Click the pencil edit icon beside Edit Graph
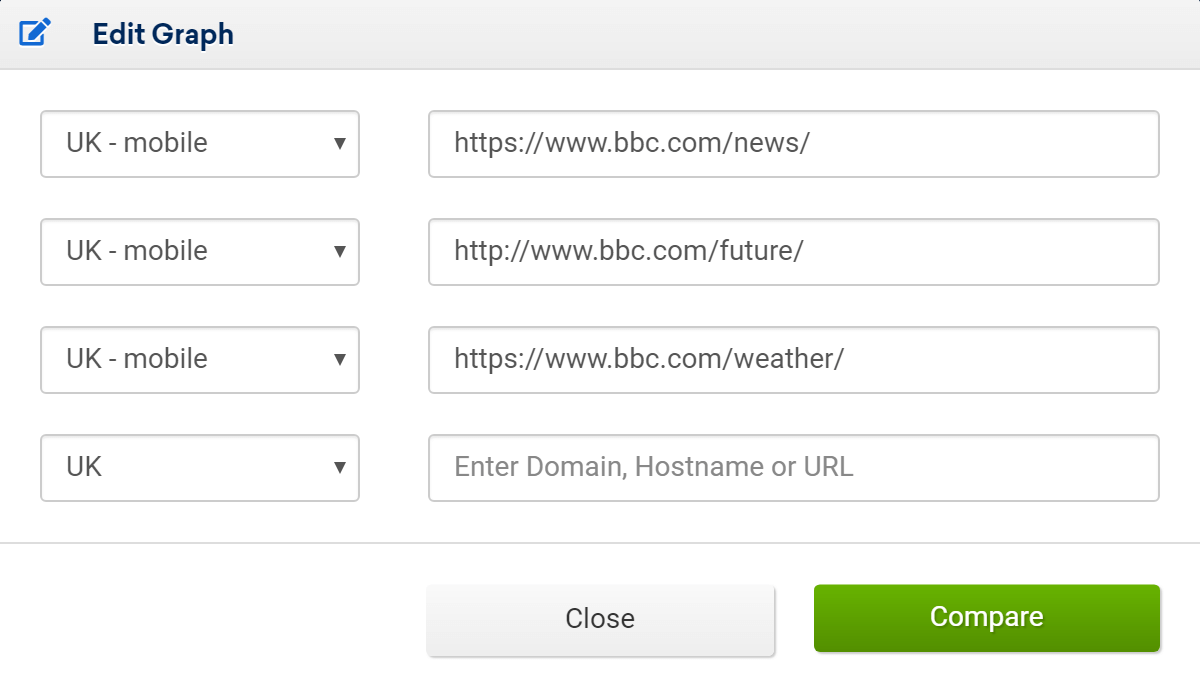This screenshot has width=1200, height=690. (x=34, y=34)
